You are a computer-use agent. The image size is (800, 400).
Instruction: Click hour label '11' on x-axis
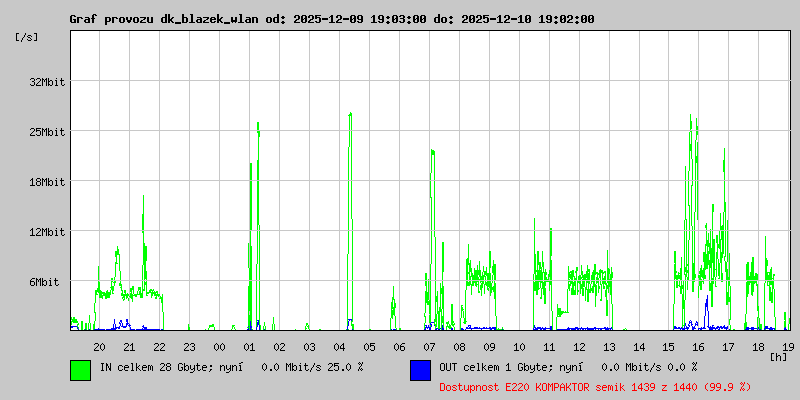[549, 347]
